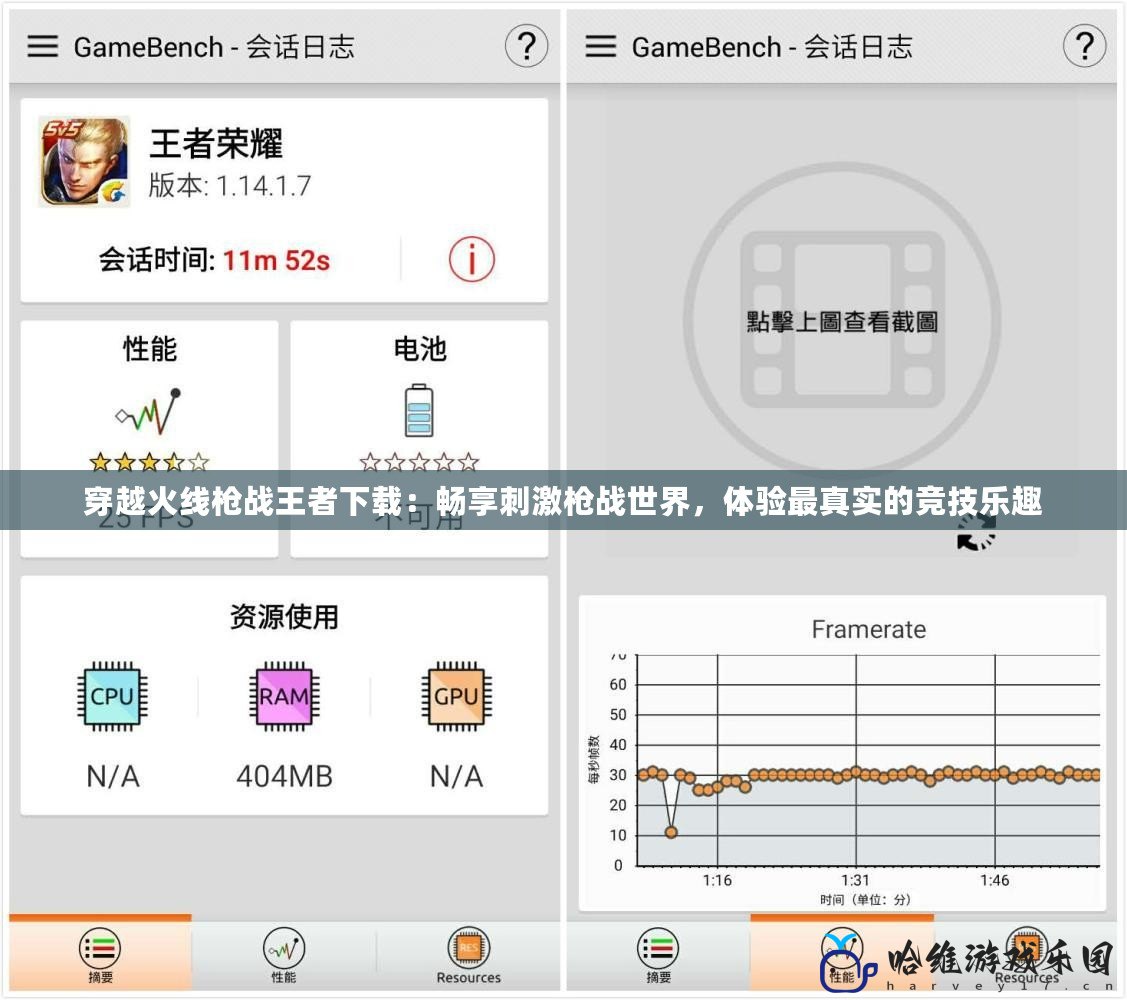Switch to 性能 tab in left screen

pos(284,955)
